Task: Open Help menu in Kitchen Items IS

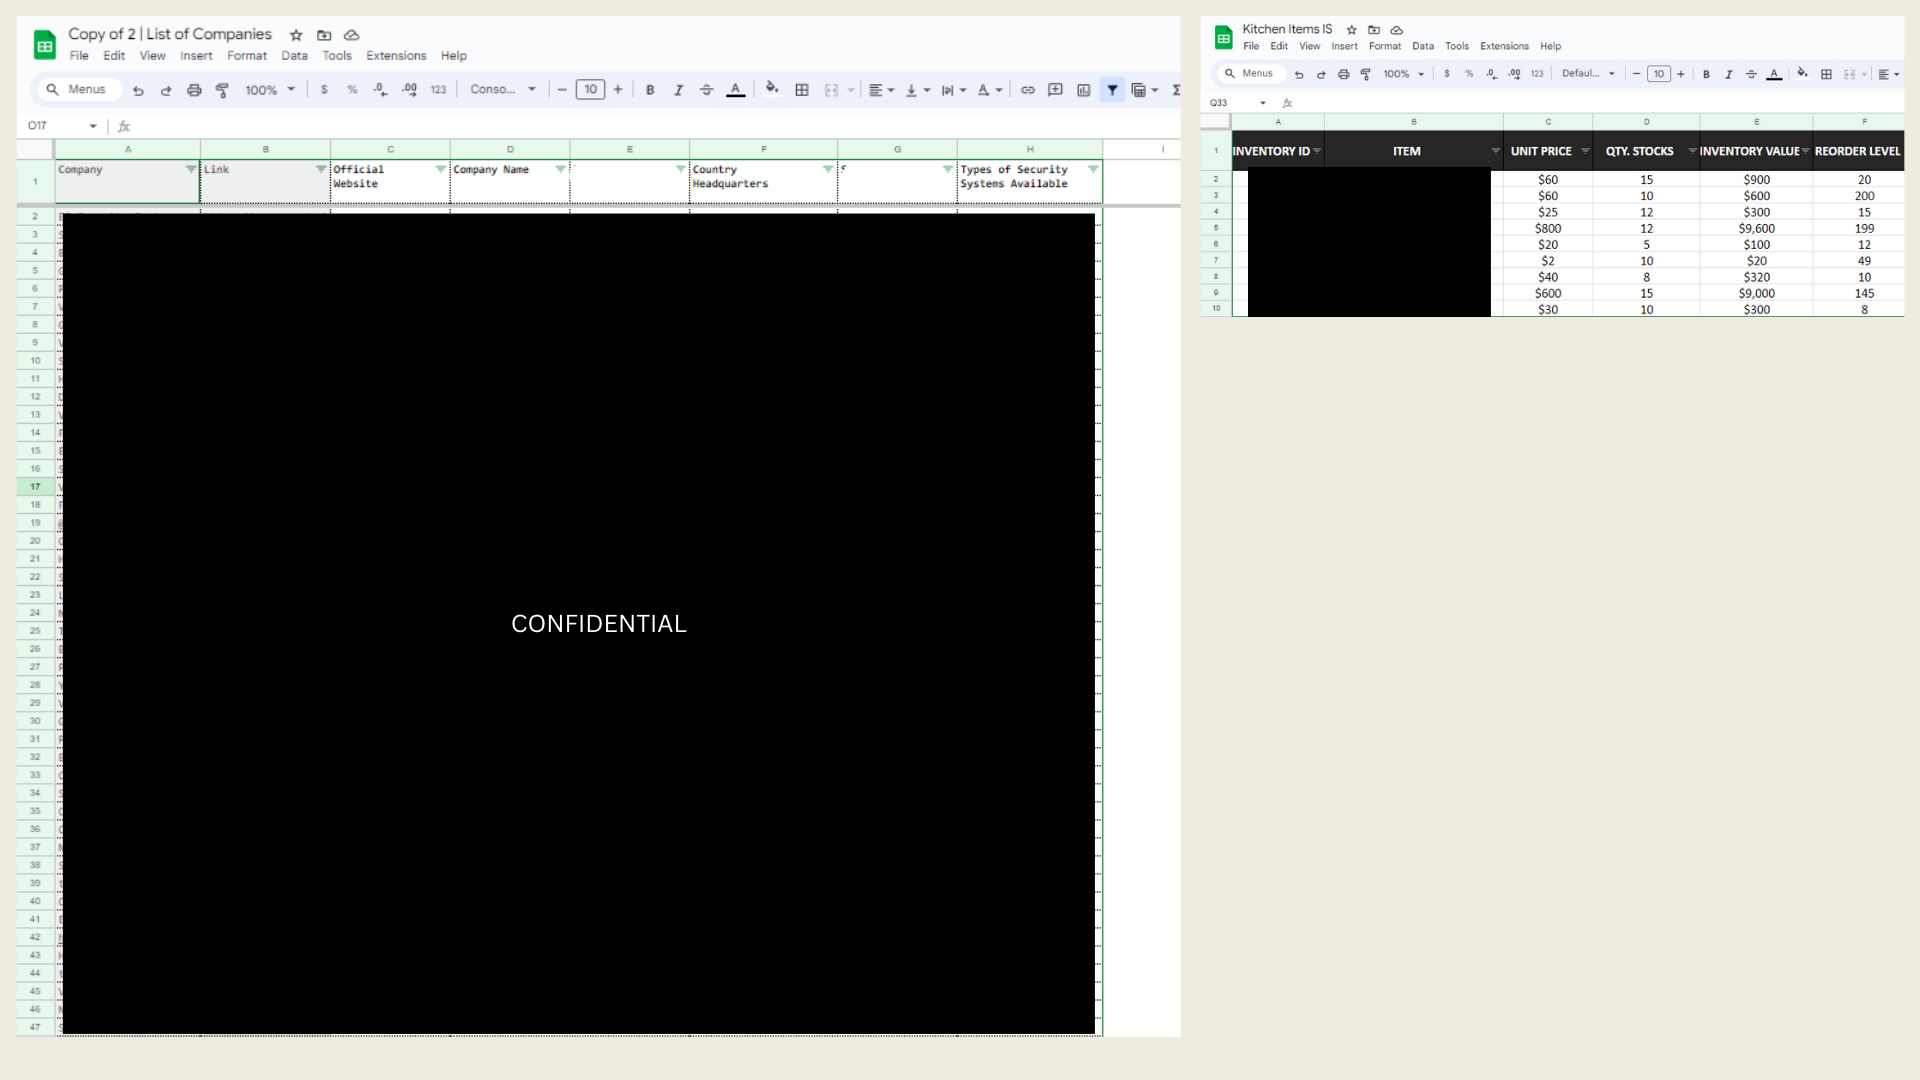Action: coord(1550,46)
